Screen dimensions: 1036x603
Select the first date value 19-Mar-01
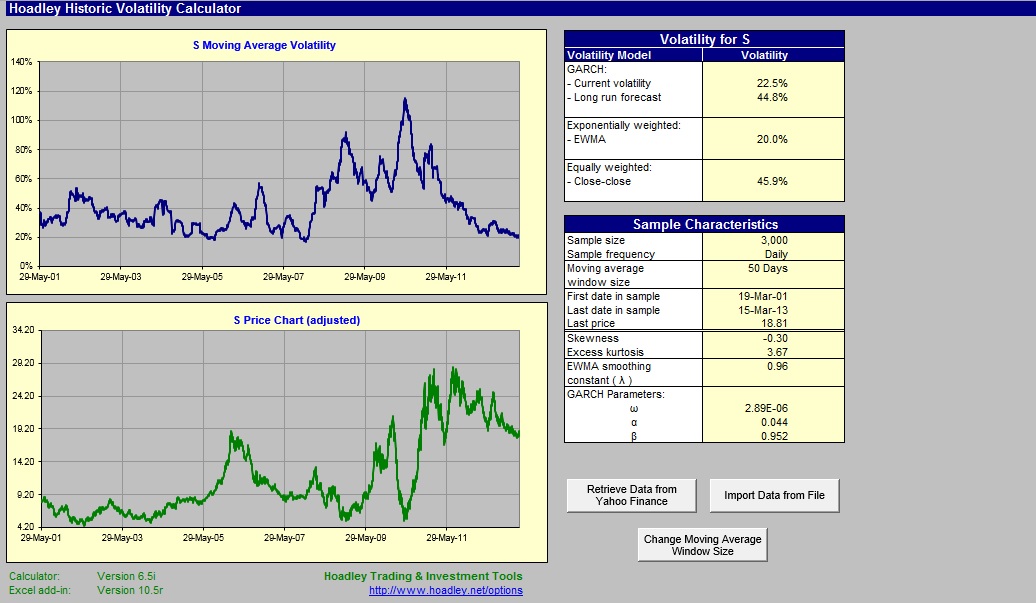762,297
